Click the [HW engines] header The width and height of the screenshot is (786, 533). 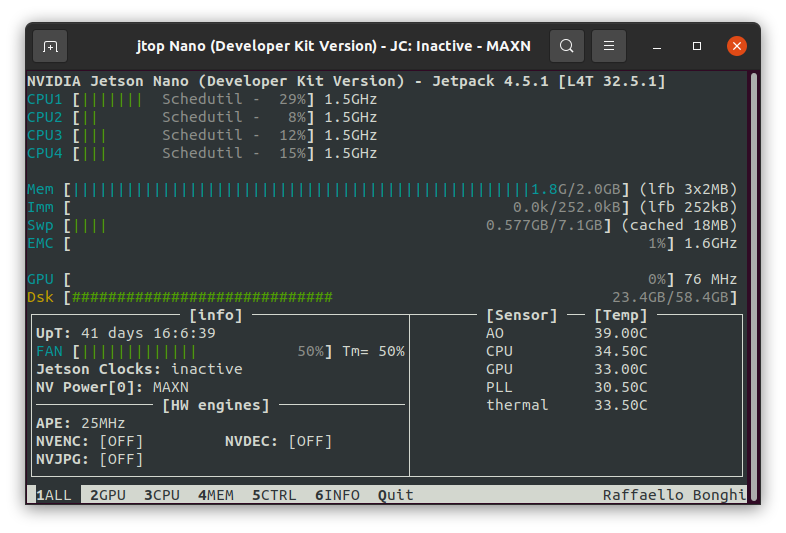(216, 405)
